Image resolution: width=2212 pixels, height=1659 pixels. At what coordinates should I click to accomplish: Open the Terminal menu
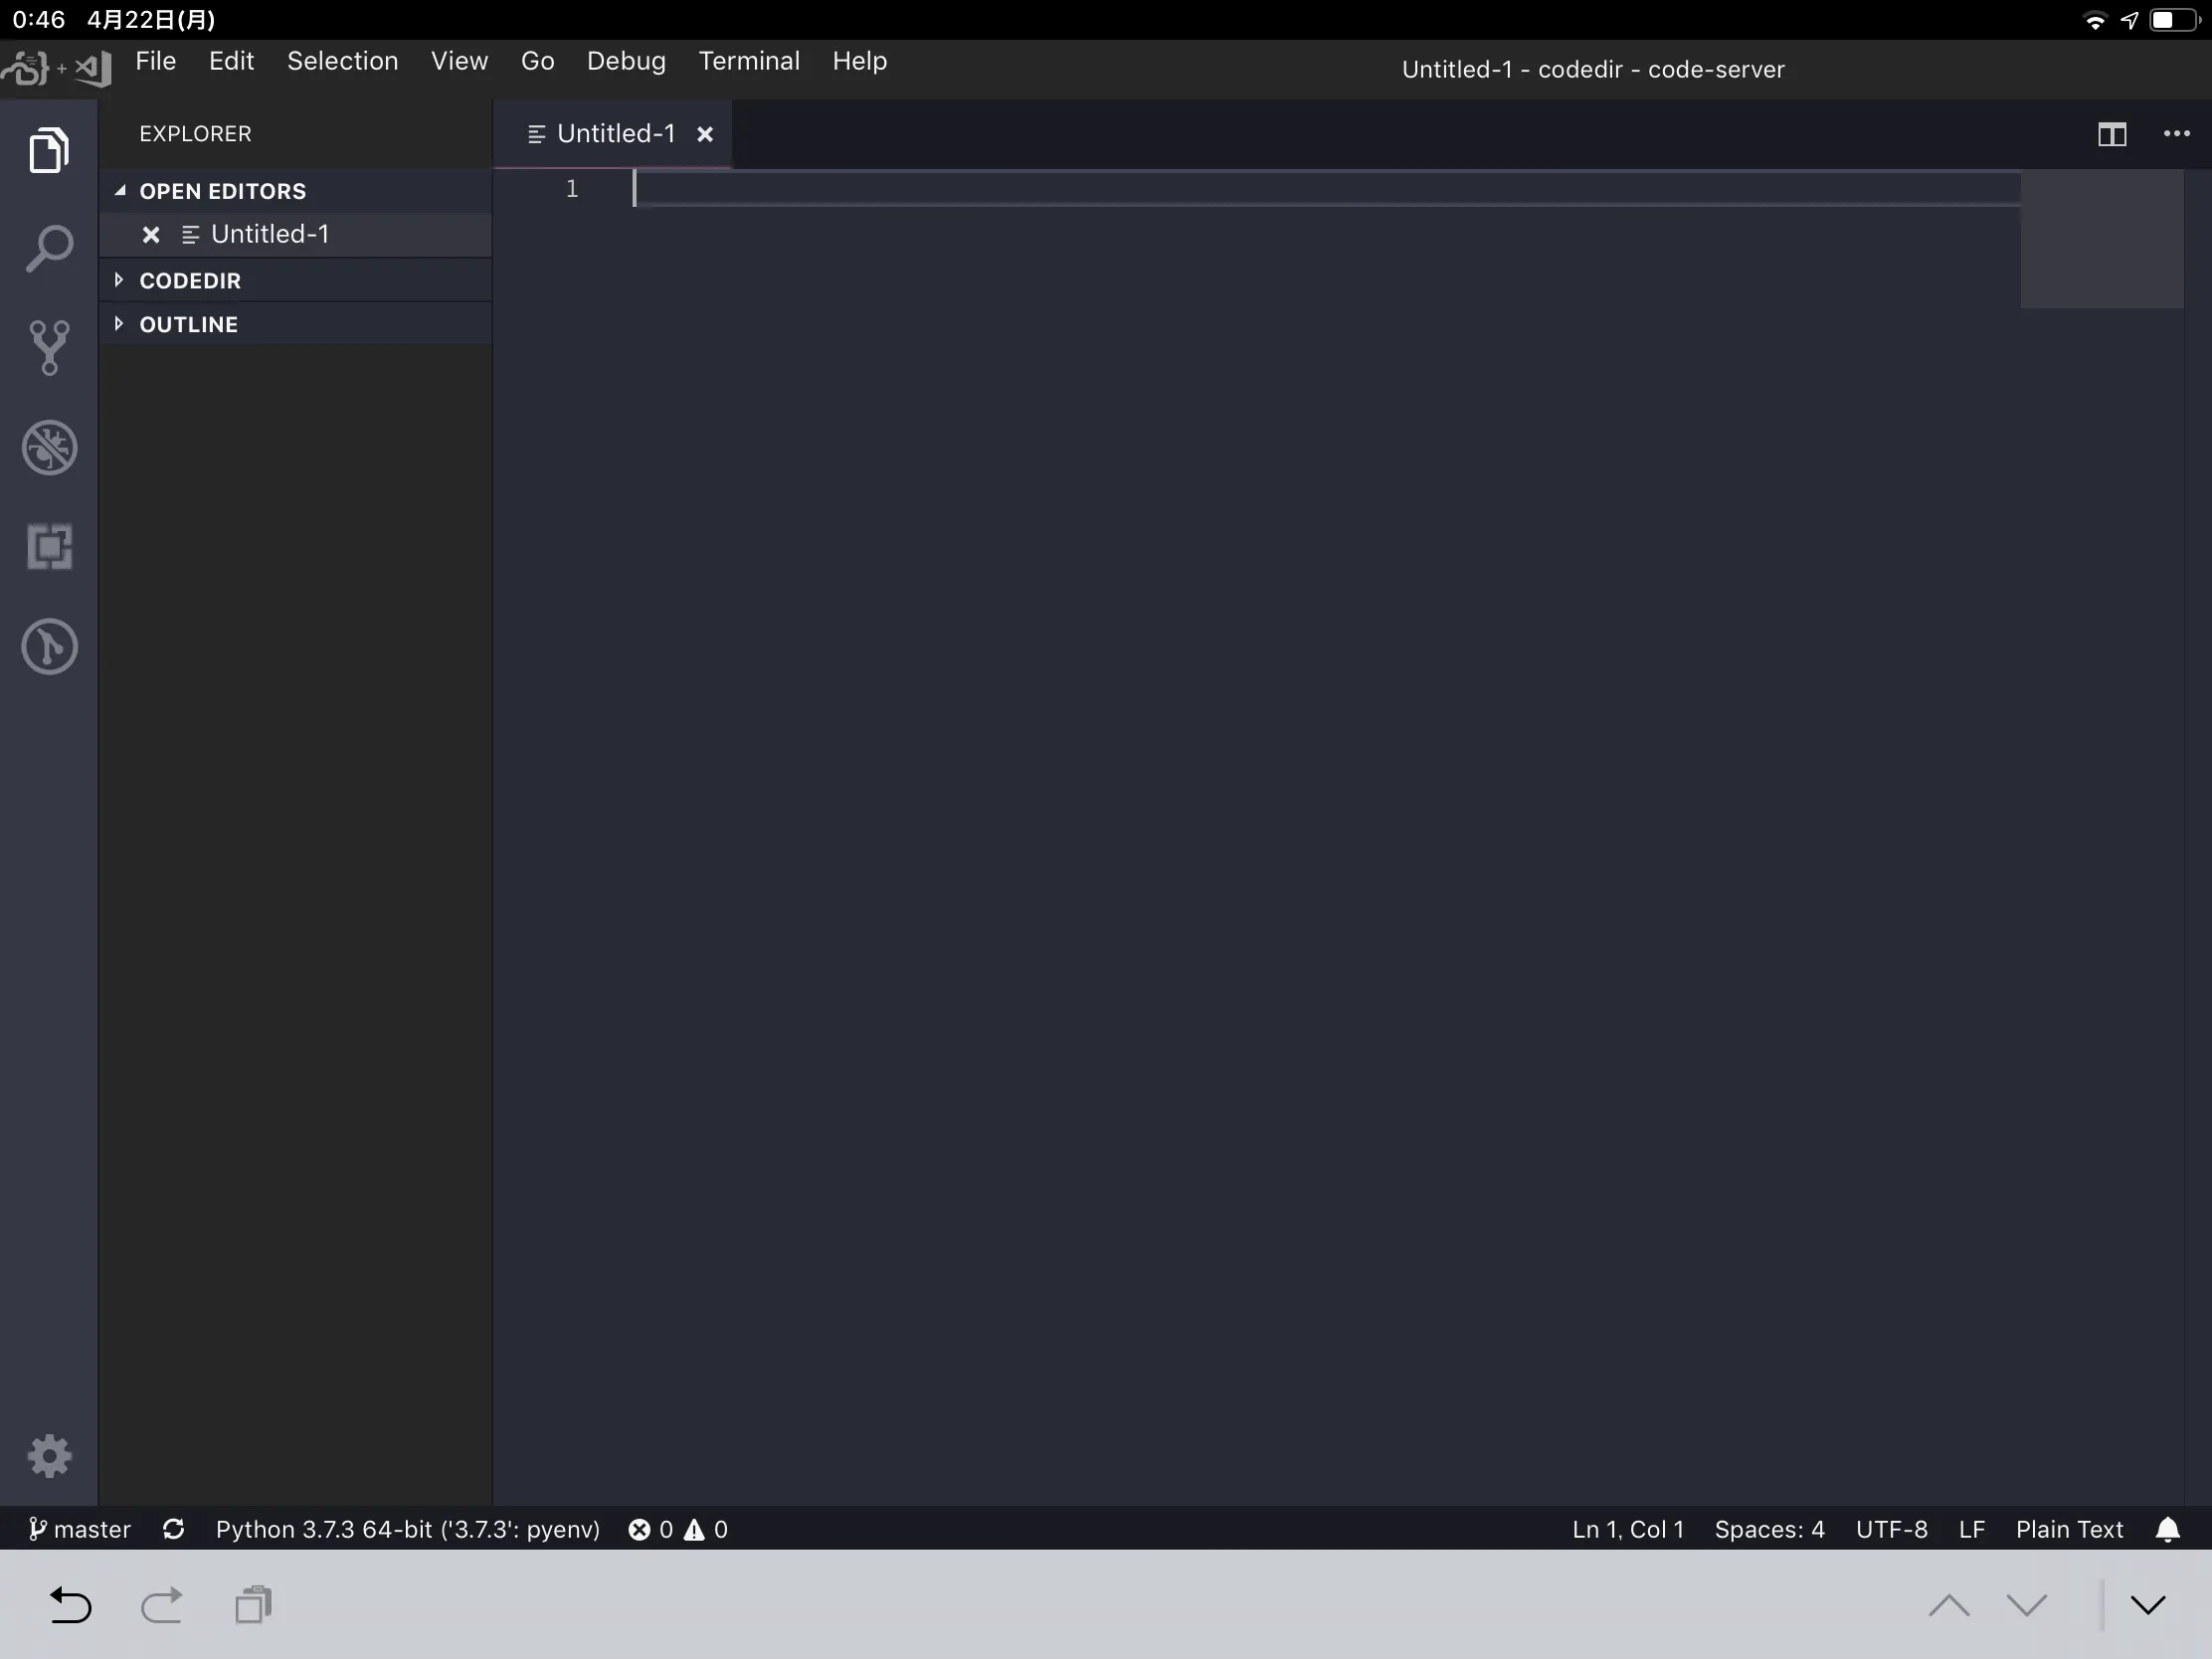(x=748, y=61)
